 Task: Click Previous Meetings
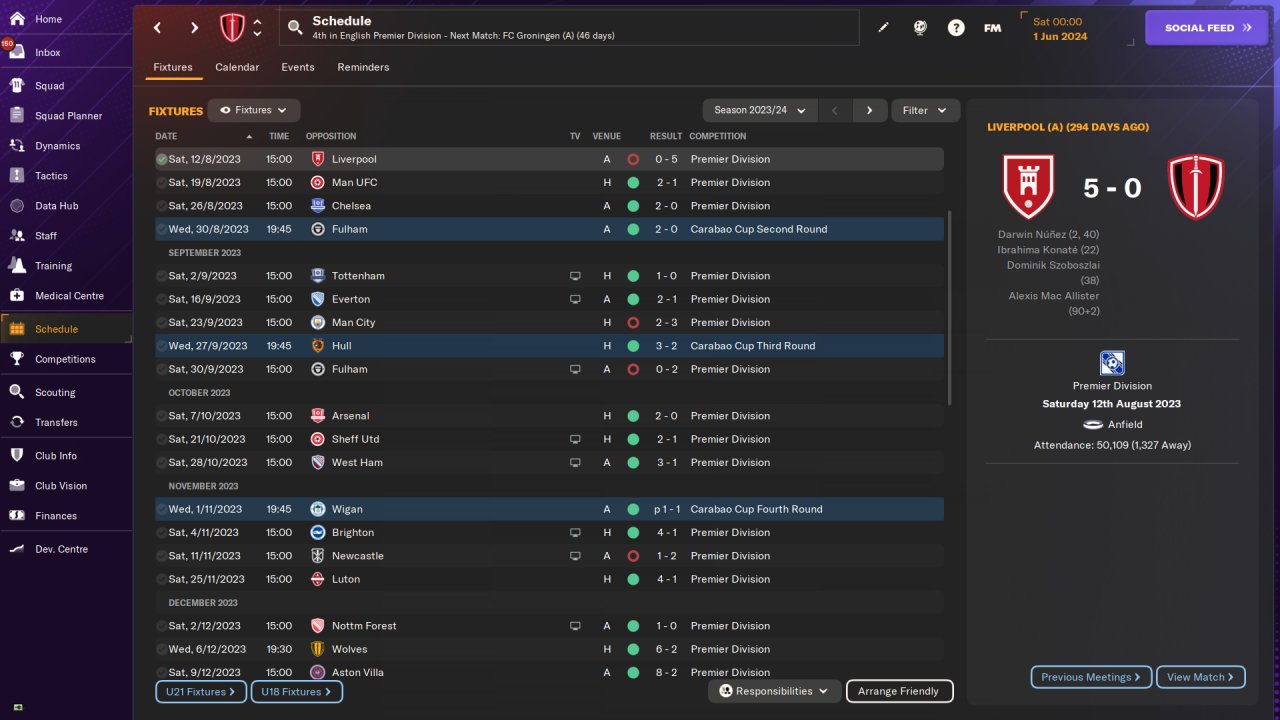[1091, 677]
